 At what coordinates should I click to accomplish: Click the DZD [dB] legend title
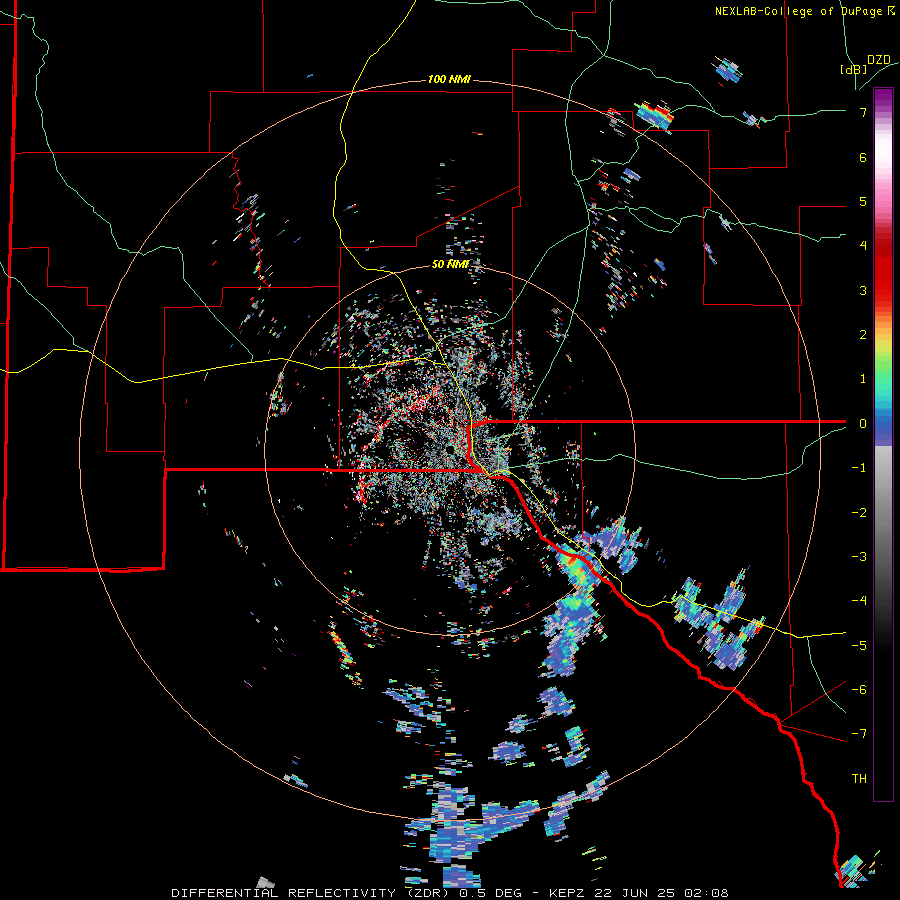click(x=865, y=64)
